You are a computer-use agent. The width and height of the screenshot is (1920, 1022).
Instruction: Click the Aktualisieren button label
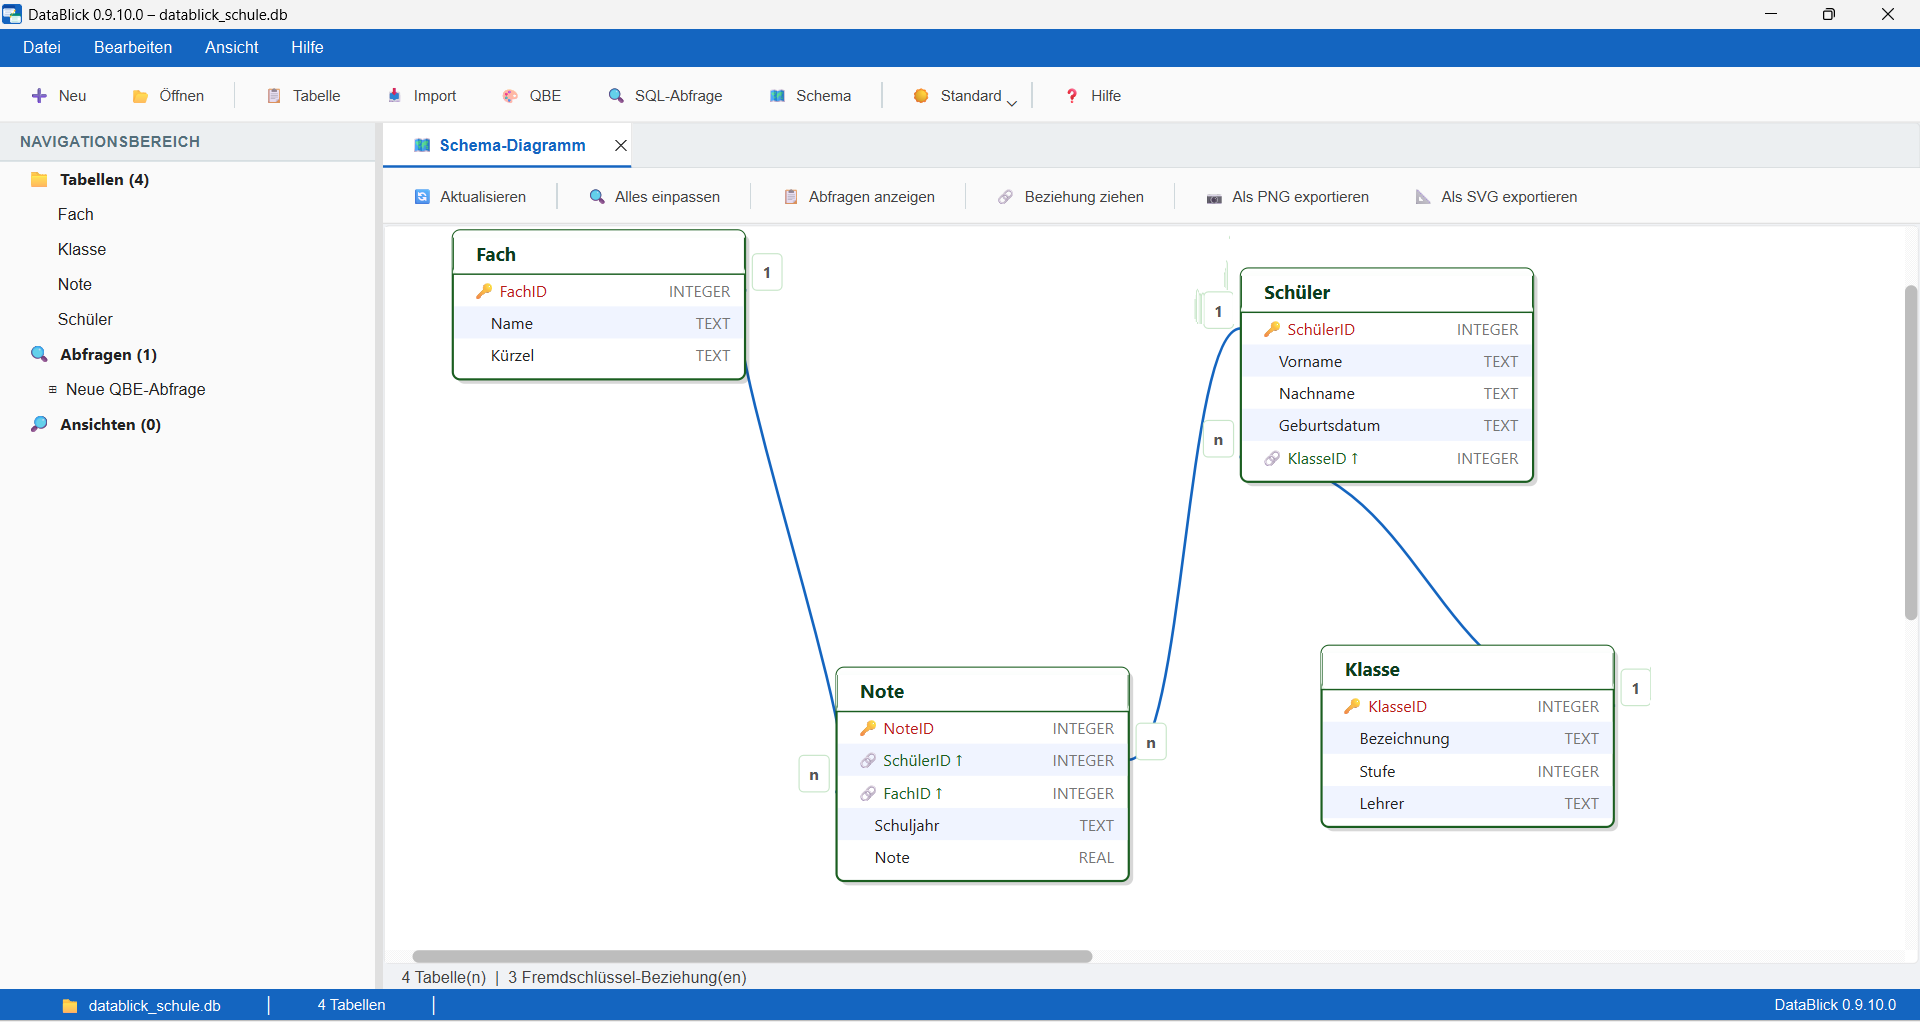(x=483, y=197)
